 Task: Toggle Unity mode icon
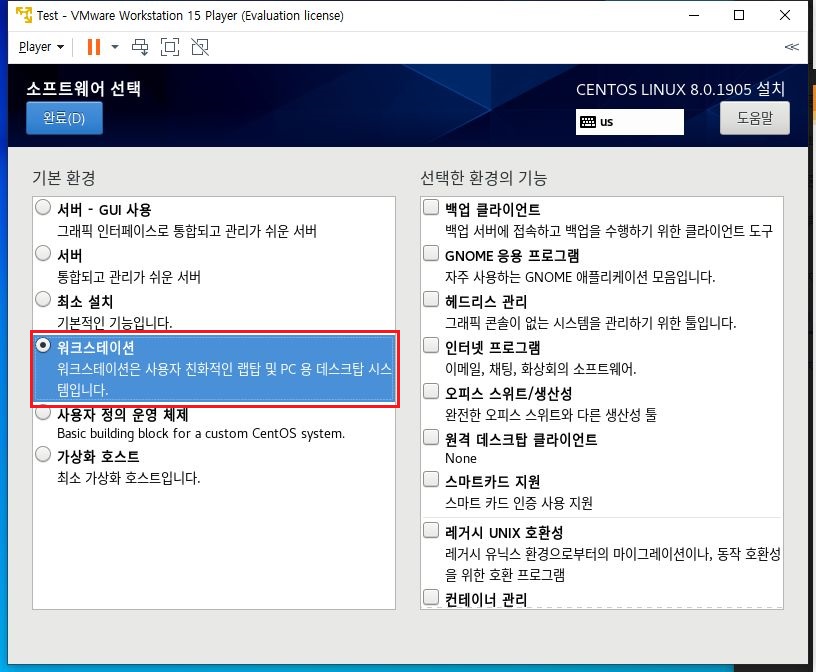[200, 47]
